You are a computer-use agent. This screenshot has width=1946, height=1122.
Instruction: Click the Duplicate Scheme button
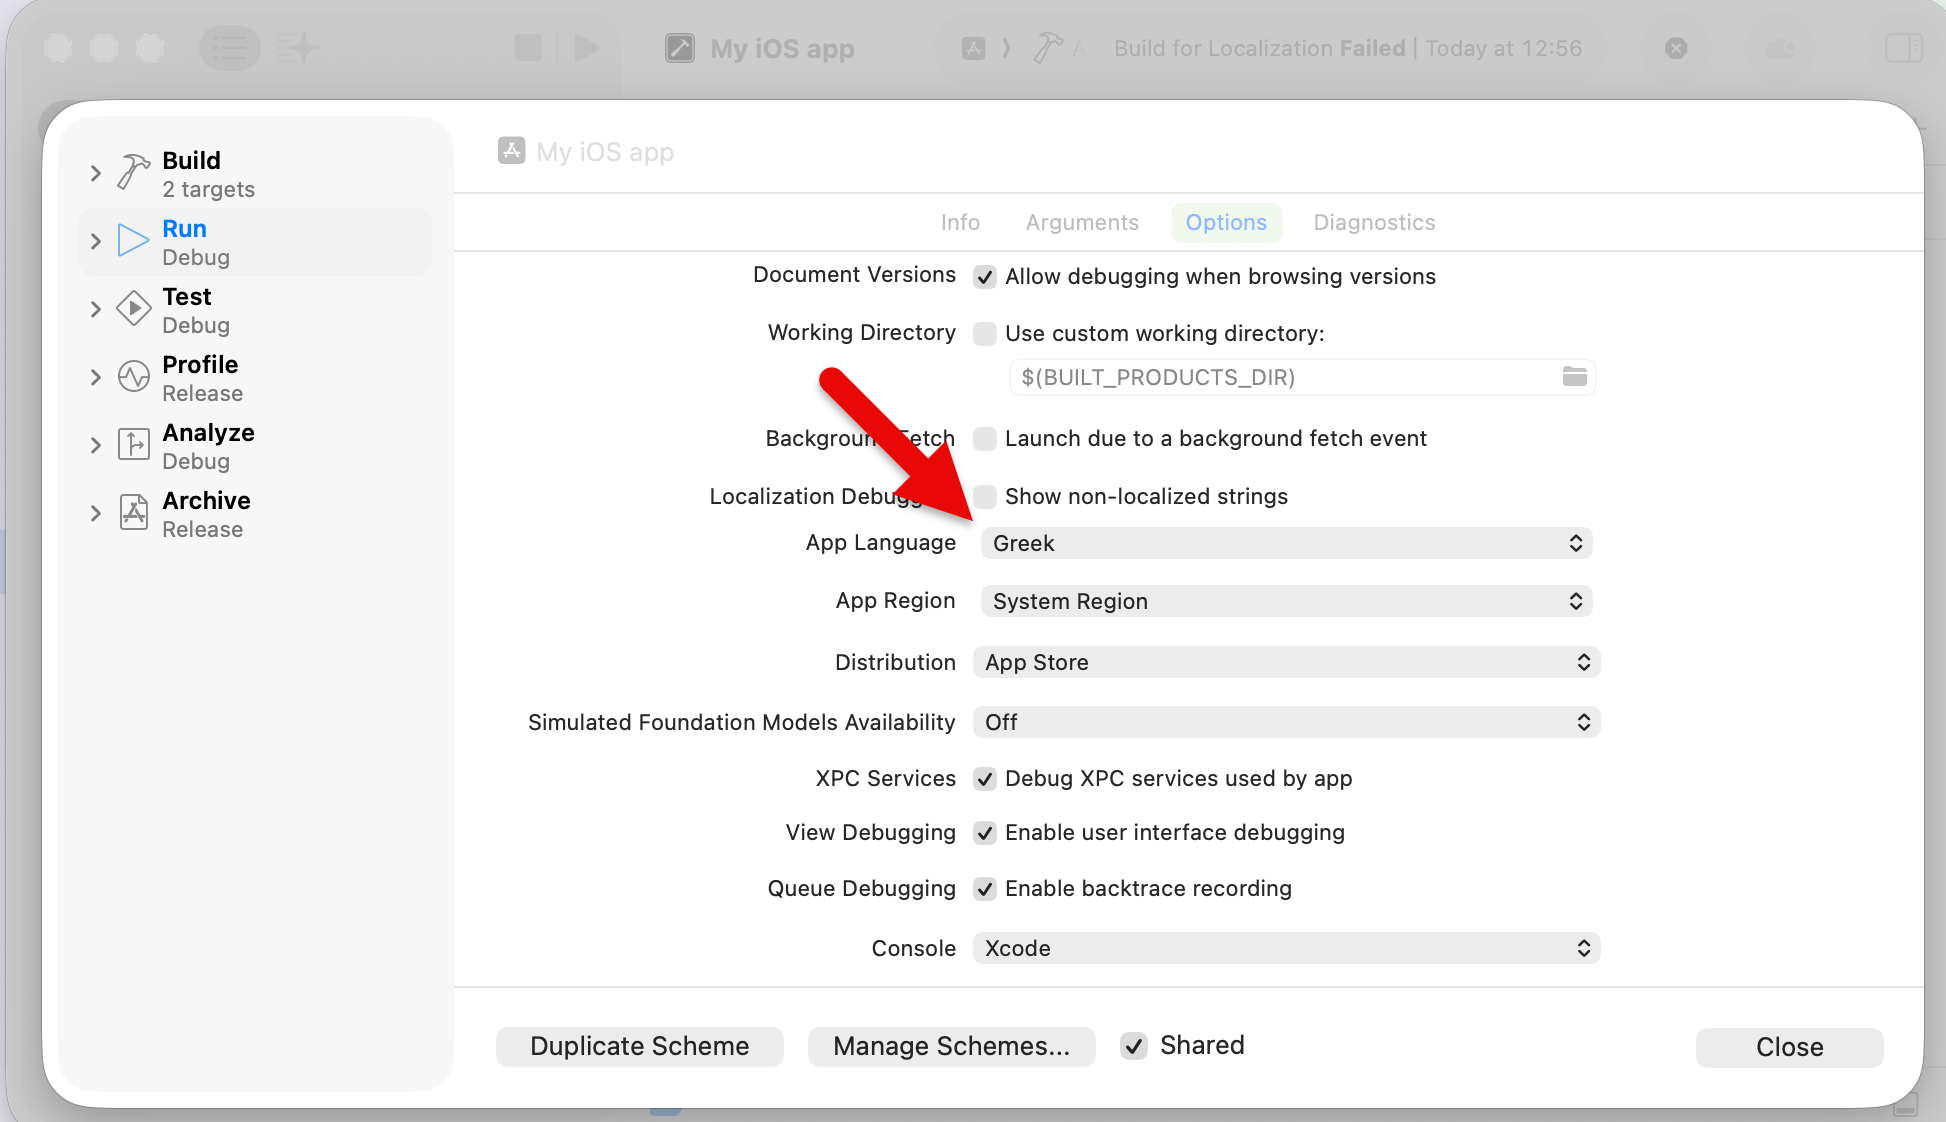pyautogui.click(x=639, y=1046)
